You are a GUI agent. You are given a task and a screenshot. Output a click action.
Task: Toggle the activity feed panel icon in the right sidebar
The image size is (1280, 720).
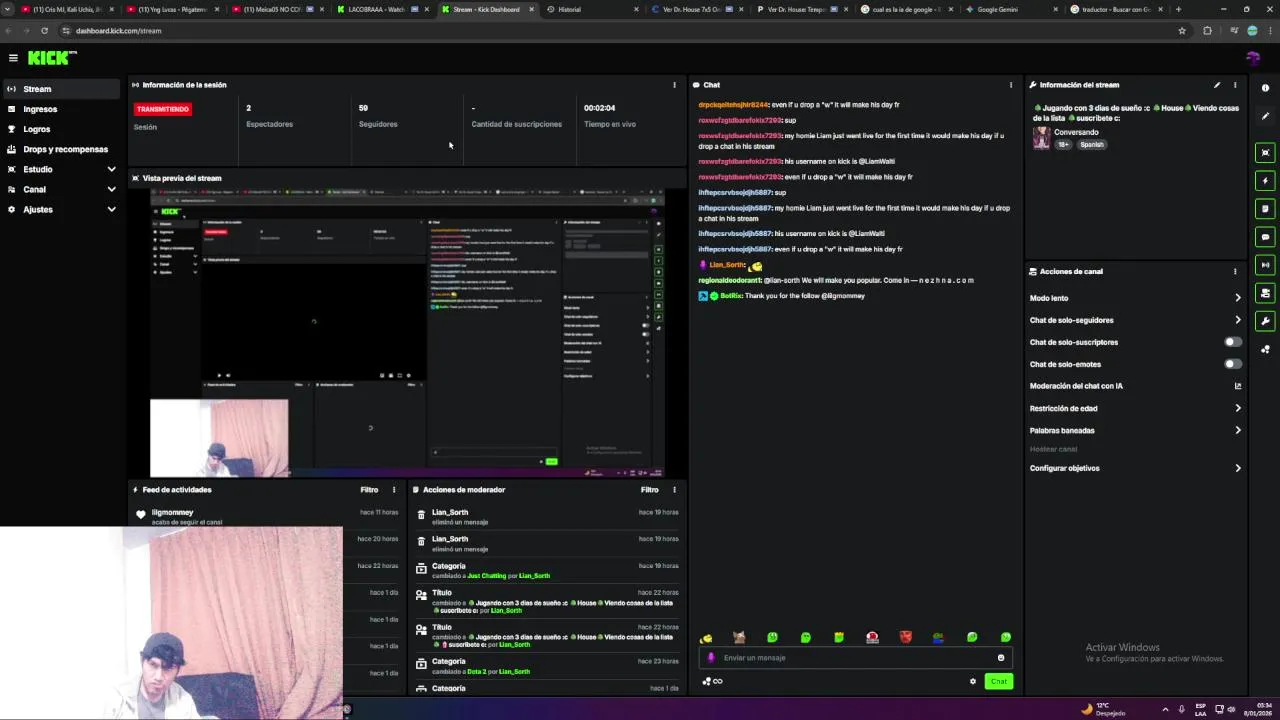click(x=1265, y=209)
